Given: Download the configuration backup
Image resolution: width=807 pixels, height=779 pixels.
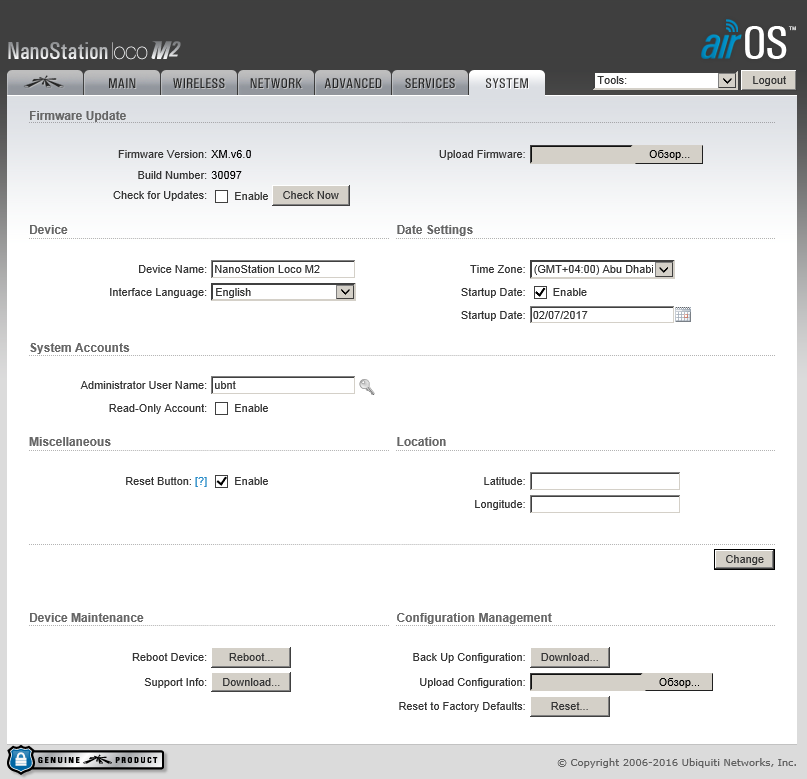Looking at the screenshot, I should pyautogui.click(x=570, y=657).
